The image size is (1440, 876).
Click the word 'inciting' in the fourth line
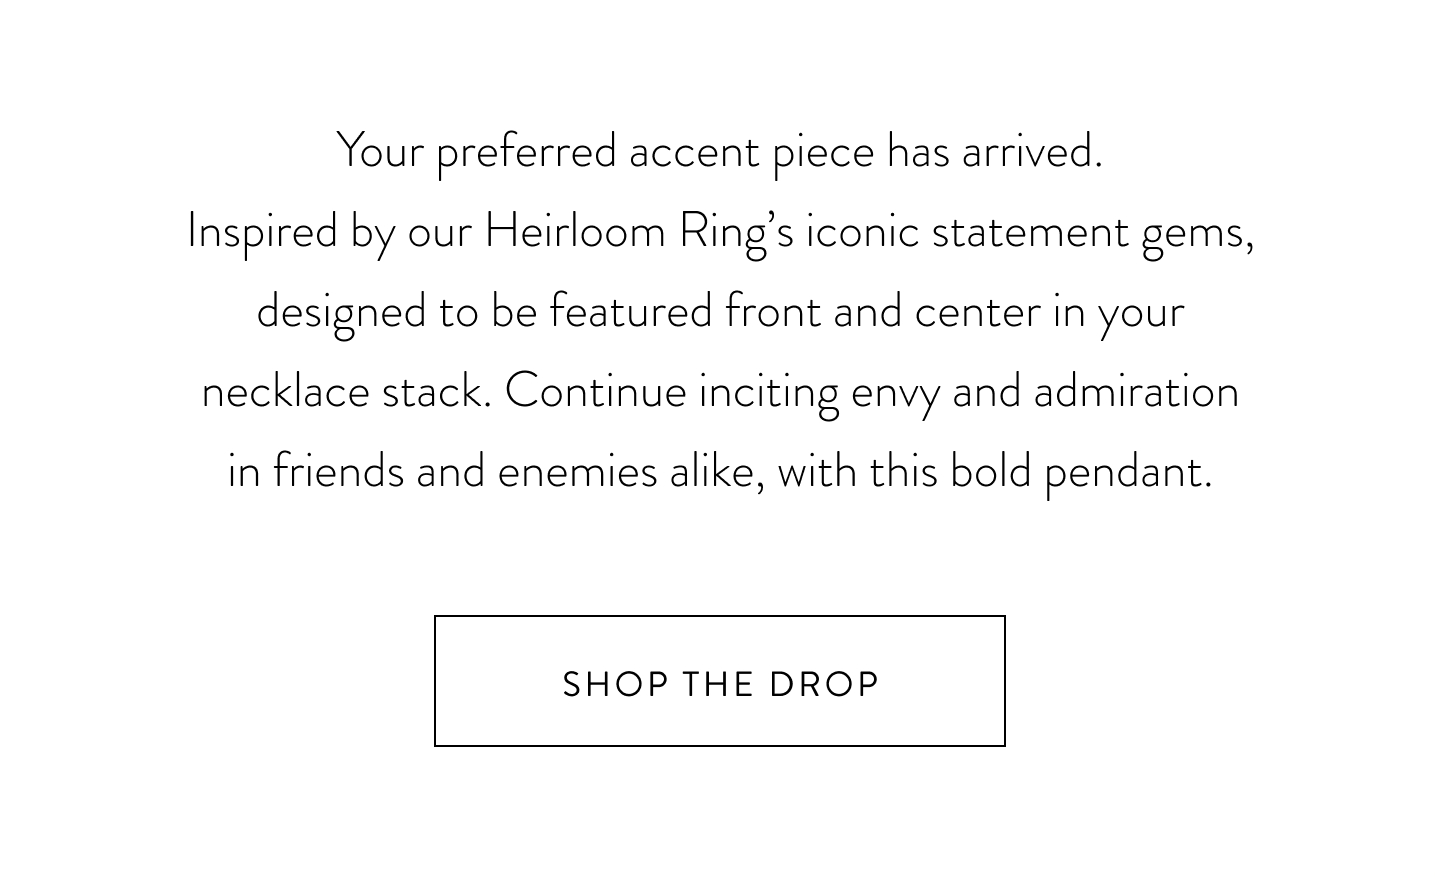coord(769,393)
